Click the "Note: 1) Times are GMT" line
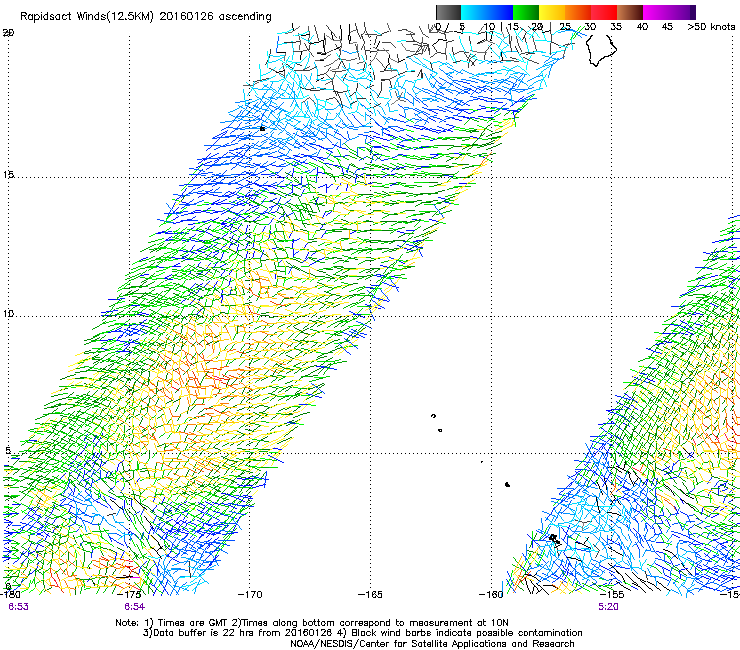The height and width of the screenshot is (650, 740). pyautogui.click(x=312, y=623)
